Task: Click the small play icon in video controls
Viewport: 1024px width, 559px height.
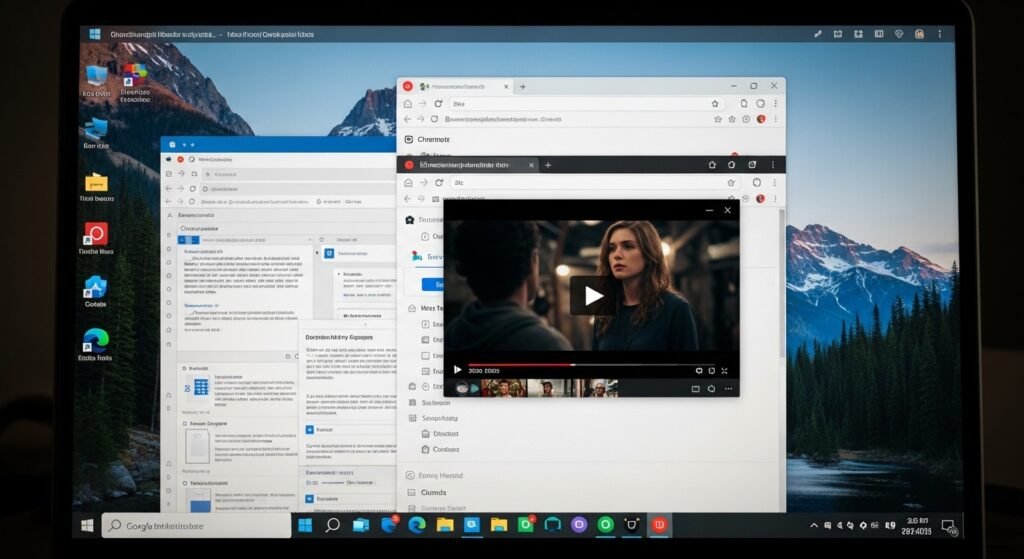Action: tap(458, 370)
